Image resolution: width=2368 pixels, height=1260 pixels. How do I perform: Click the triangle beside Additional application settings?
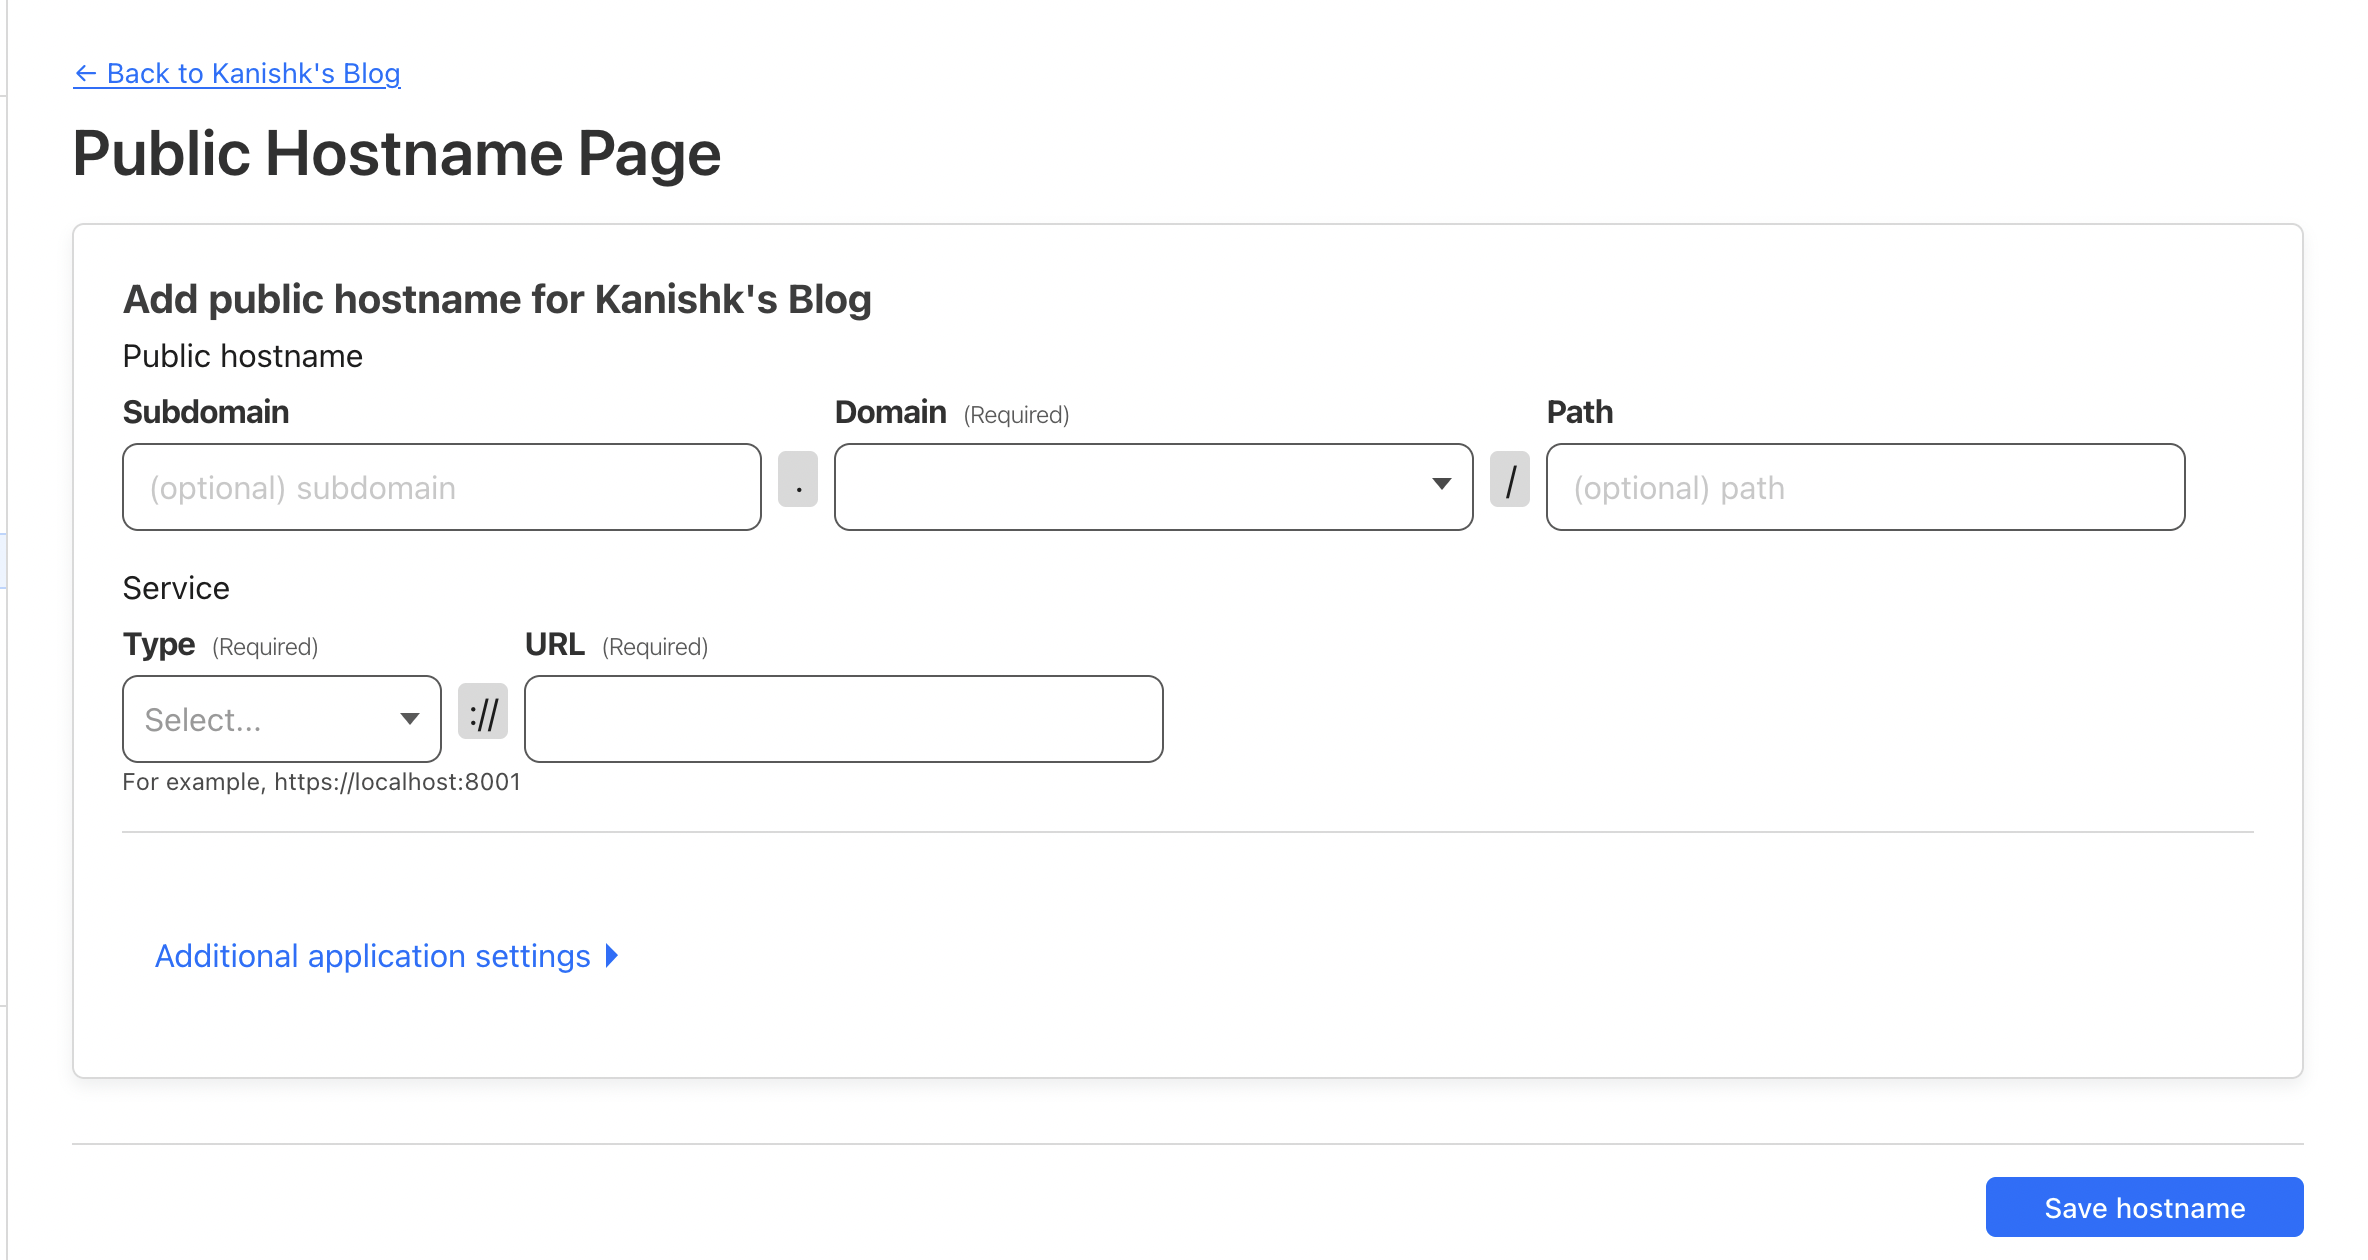coord(612,956)
